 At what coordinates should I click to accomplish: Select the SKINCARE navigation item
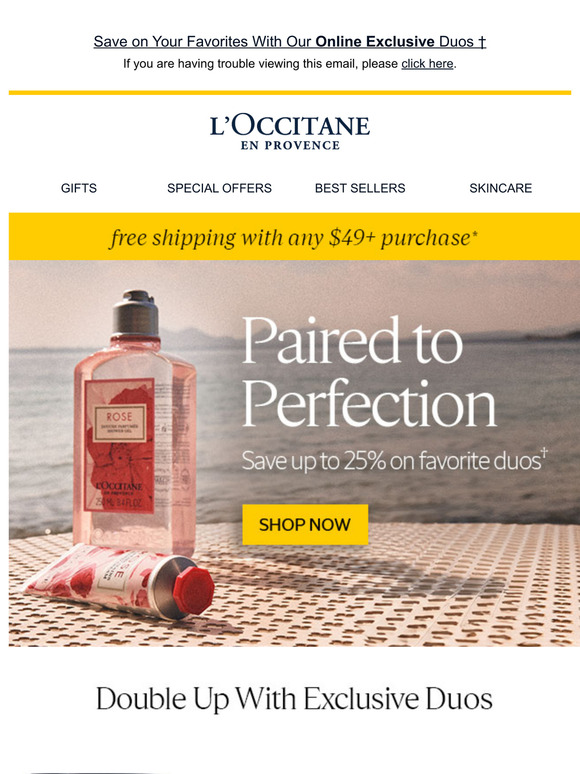(x=501, y=188)
